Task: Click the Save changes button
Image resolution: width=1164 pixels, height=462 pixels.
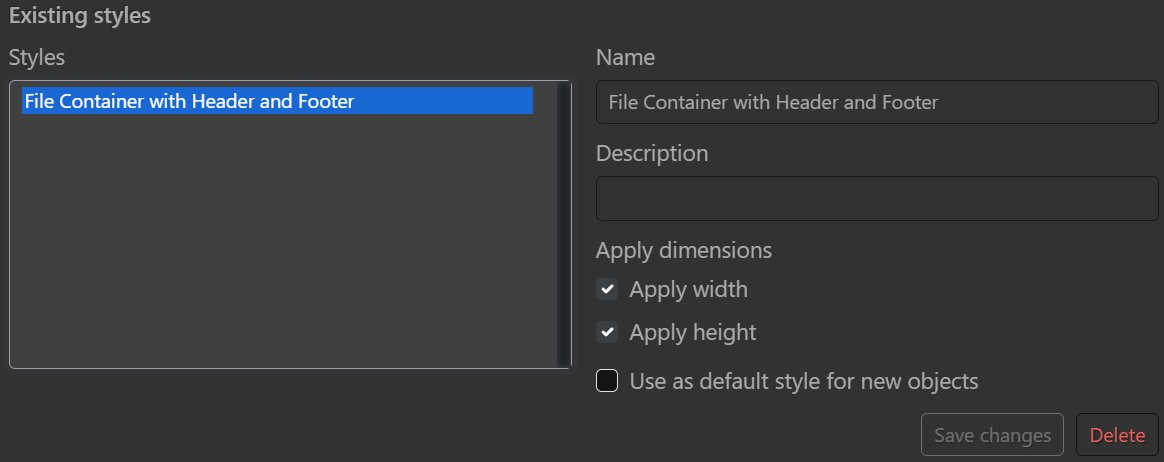Action: pos(992,435)
